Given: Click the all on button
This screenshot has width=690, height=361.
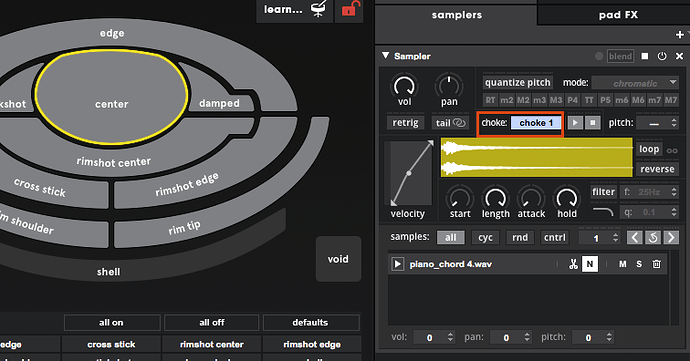Looking at the screenshot, I should [111, 322].
